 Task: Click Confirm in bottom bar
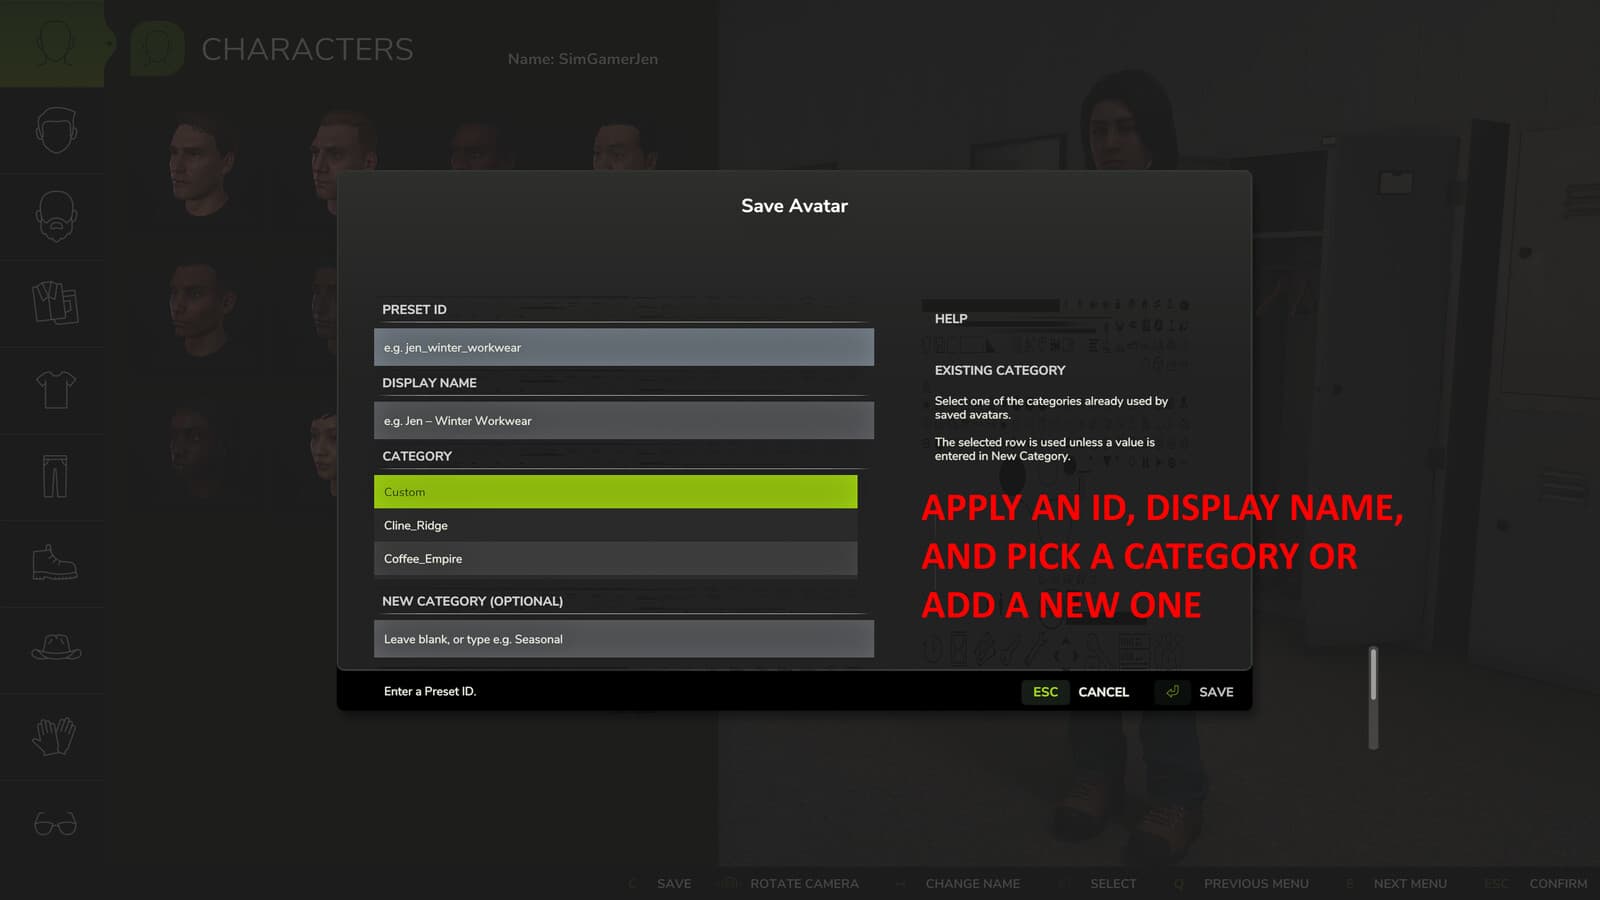click(x=1558, y=883)
